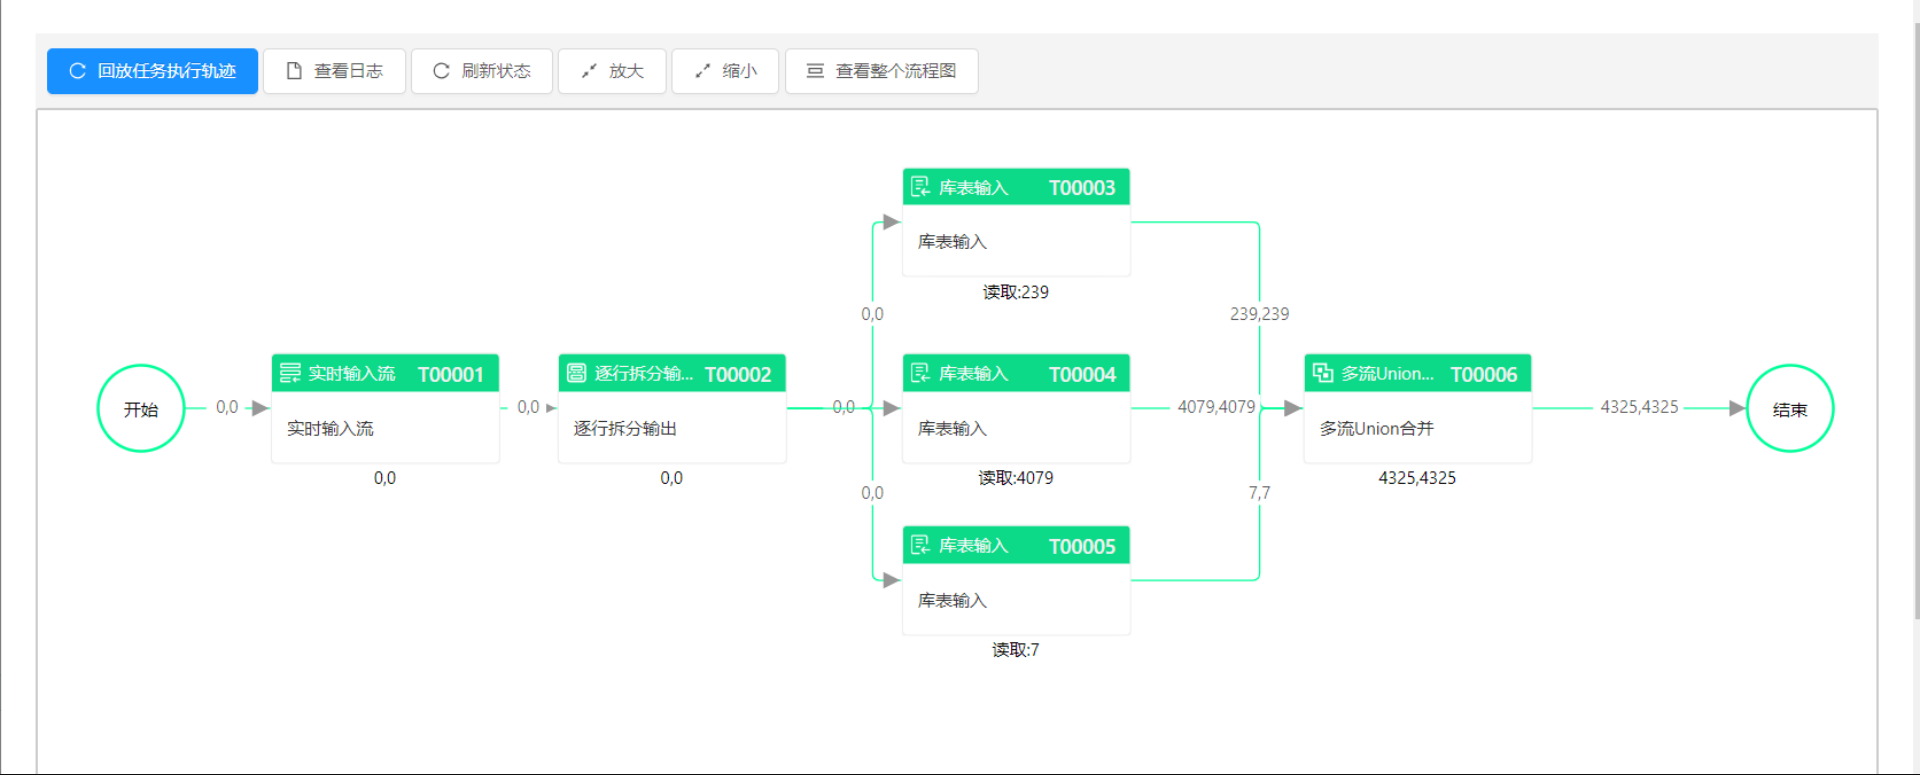Click the 多流Union合并 node body
This screenshot has height=775, width=1920.
(x=1418, y=428)
